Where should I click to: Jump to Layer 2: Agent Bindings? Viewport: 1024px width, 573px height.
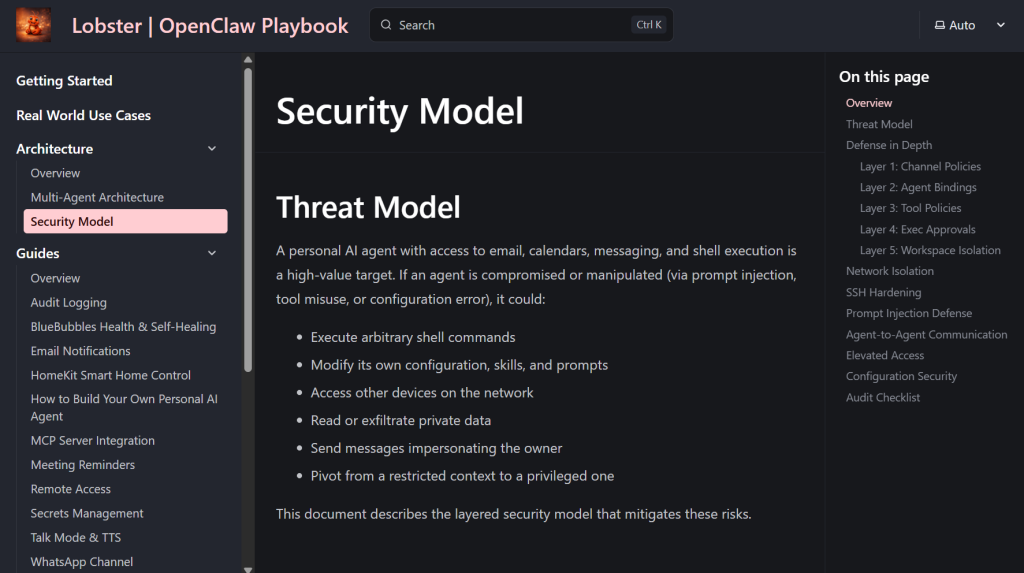coord(918,188)
